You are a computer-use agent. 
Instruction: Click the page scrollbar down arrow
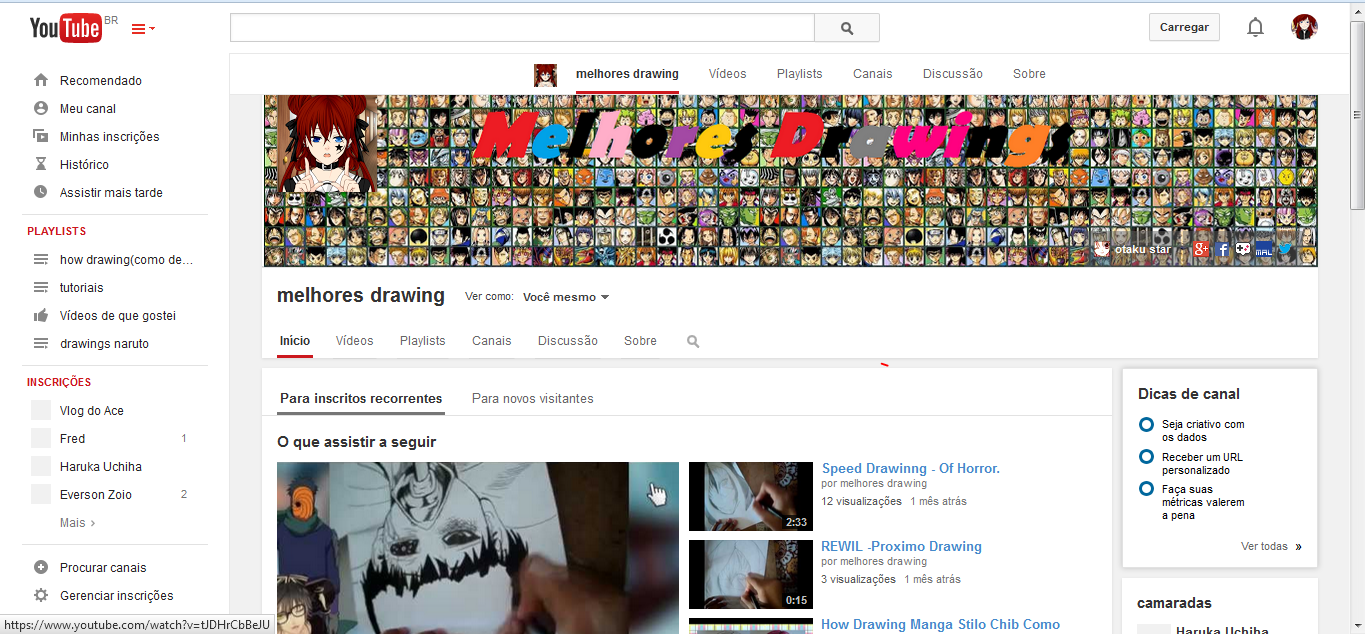click(x=1357, y=625)
